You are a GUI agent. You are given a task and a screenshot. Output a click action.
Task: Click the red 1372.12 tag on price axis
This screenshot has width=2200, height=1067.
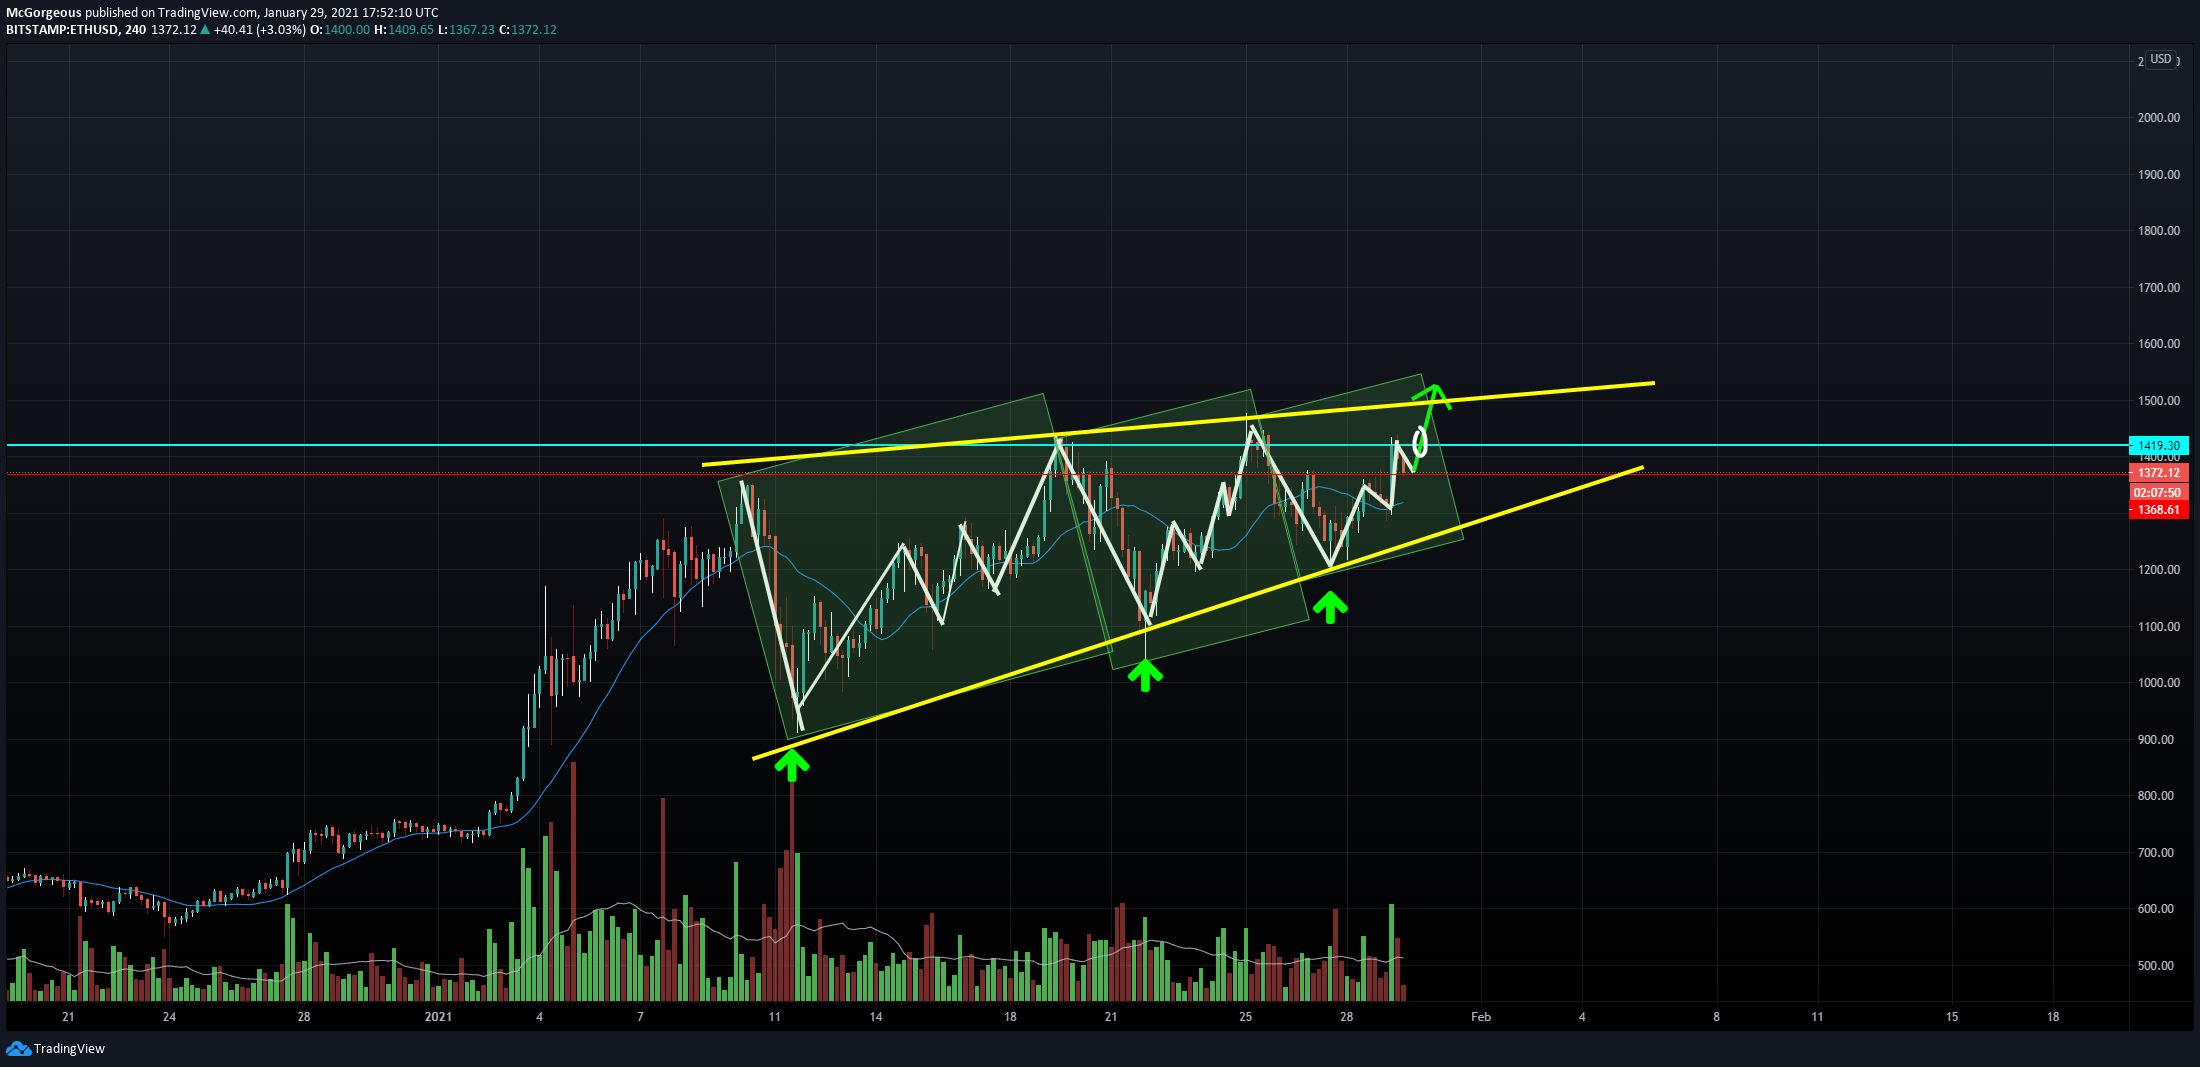pos(2159,473)
